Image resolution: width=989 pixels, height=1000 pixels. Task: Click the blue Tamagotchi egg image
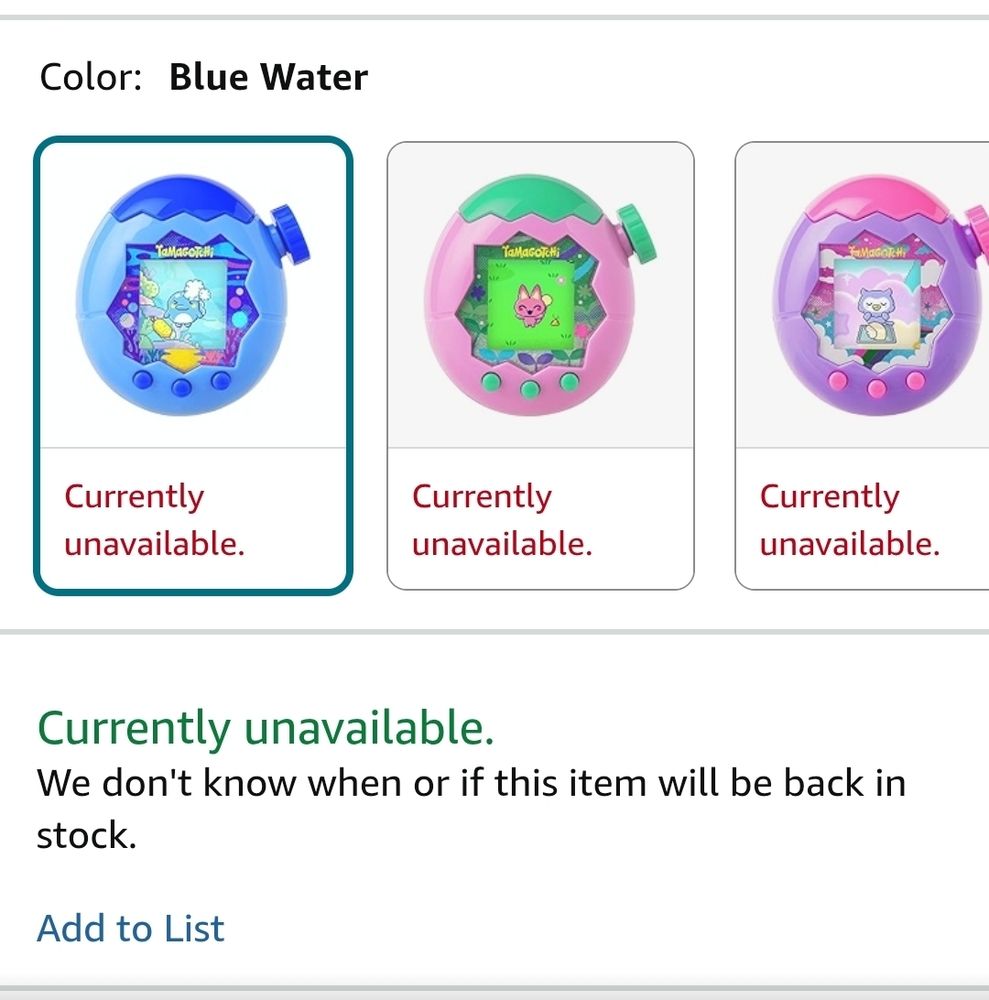[x=191, y=295]
